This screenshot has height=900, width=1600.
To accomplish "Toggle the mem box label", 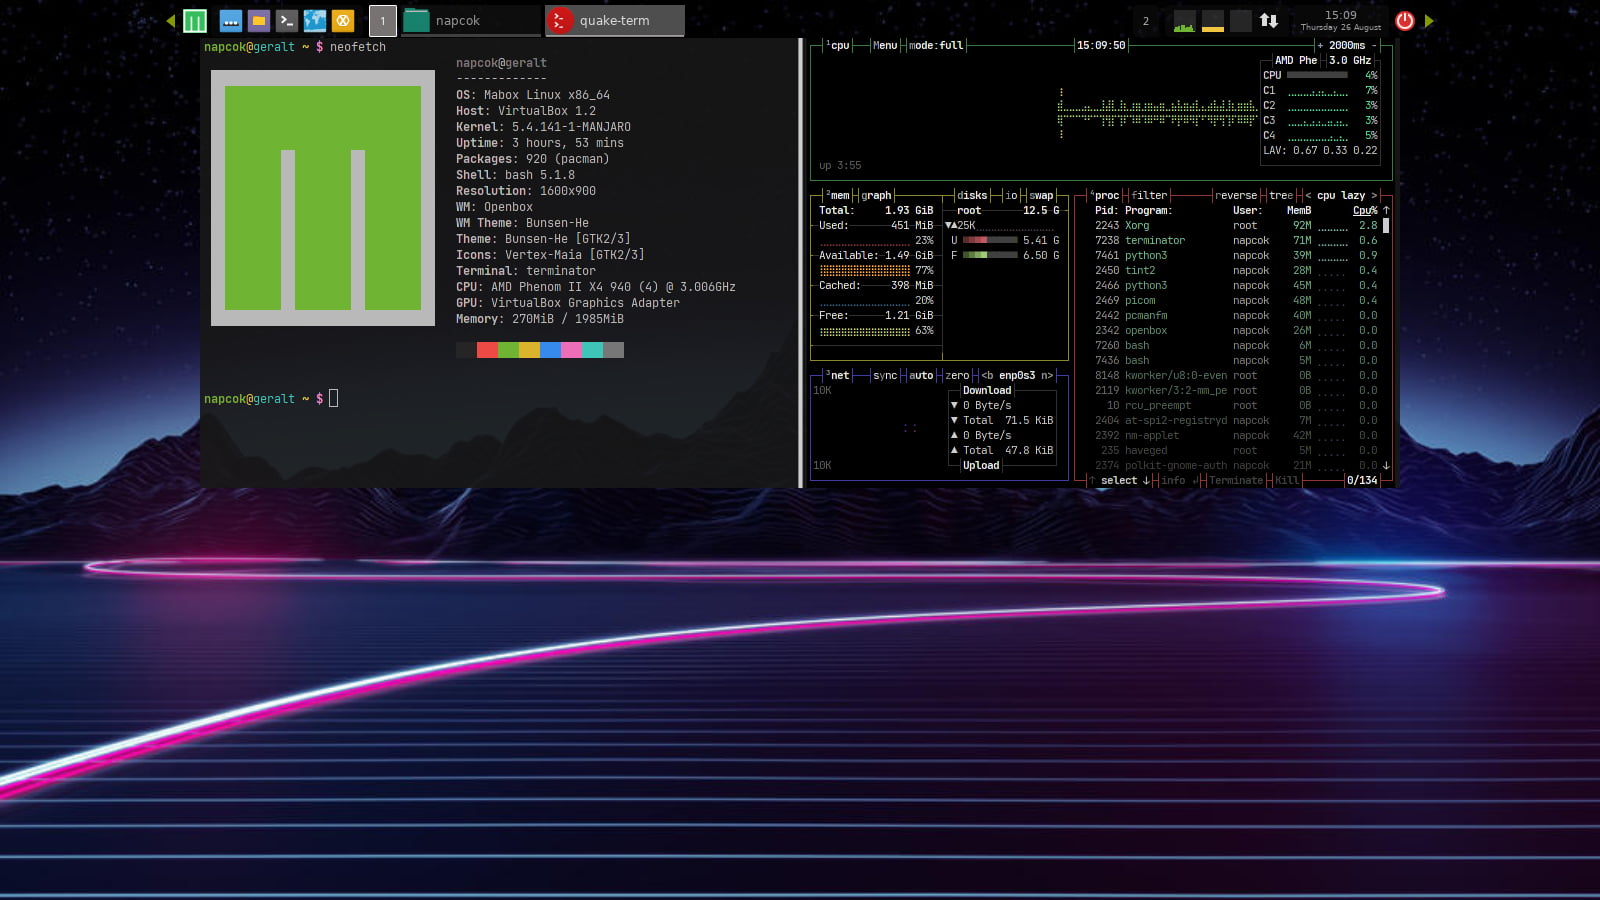I will pos(838,195).
